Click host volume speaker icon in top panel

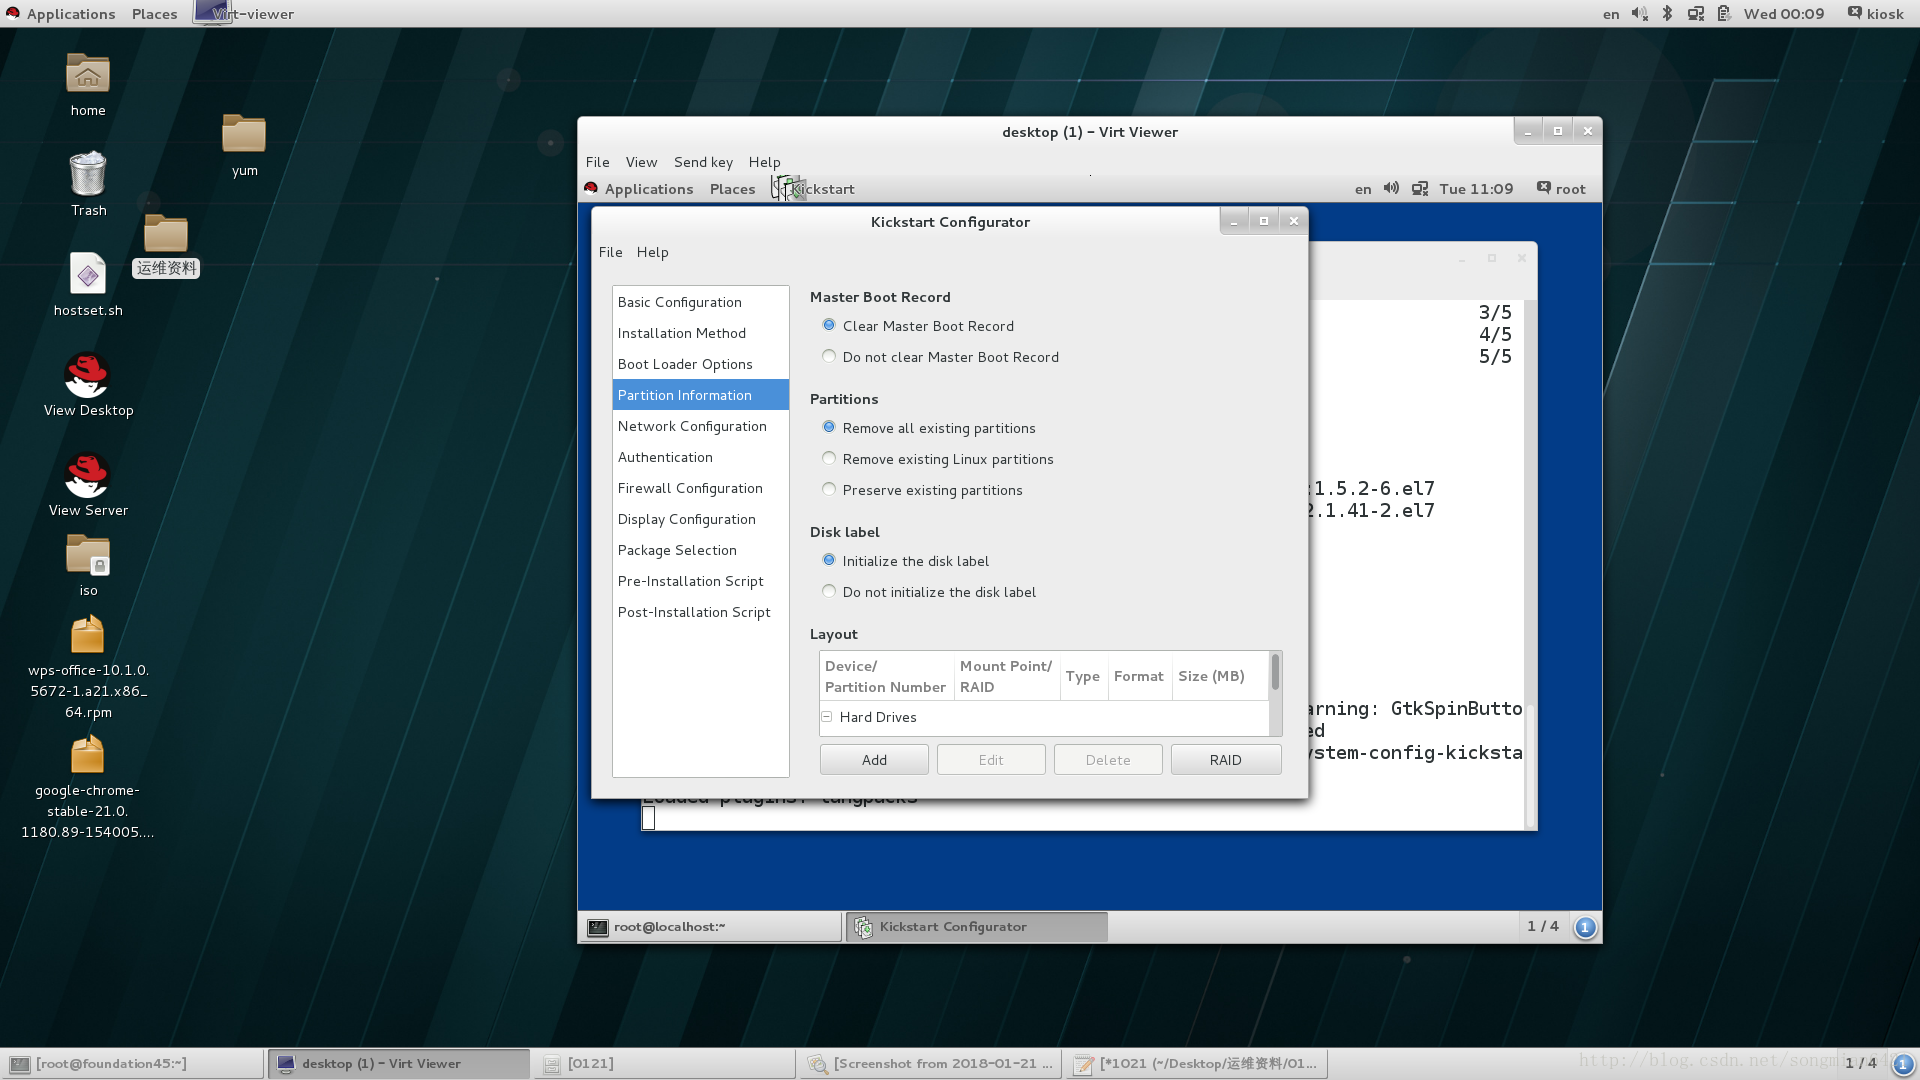coord(1640,14)
